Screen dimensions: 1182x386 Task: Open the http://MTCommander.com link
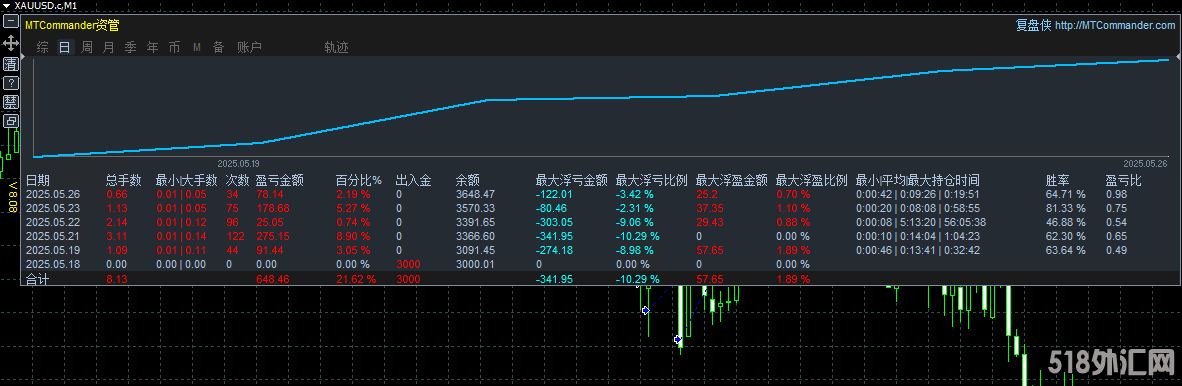1115,26
